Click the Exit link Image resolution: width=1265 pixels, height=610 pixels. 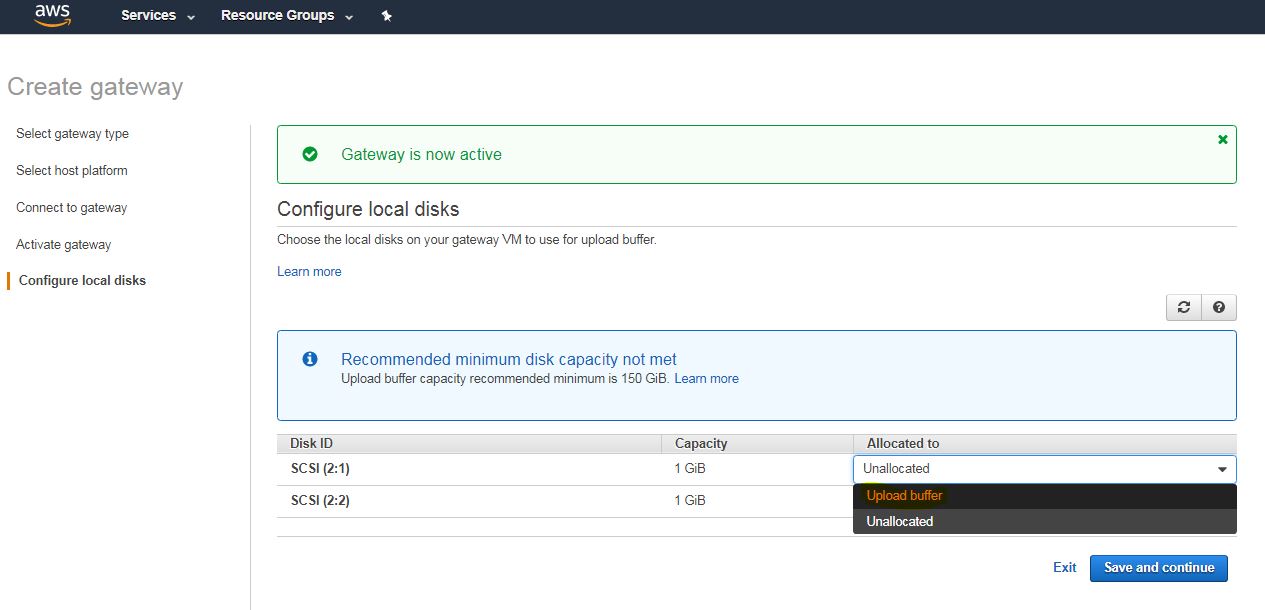[1064, 568]
